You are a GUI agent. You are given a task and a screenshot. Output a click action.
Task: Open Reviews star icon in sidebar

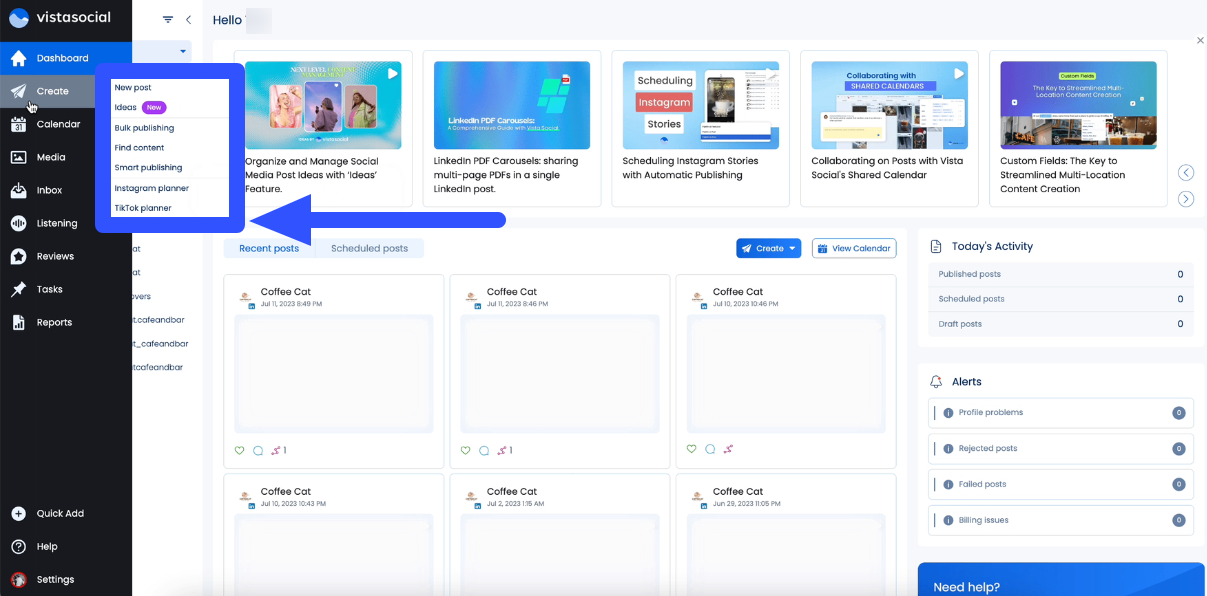point(18,256)
